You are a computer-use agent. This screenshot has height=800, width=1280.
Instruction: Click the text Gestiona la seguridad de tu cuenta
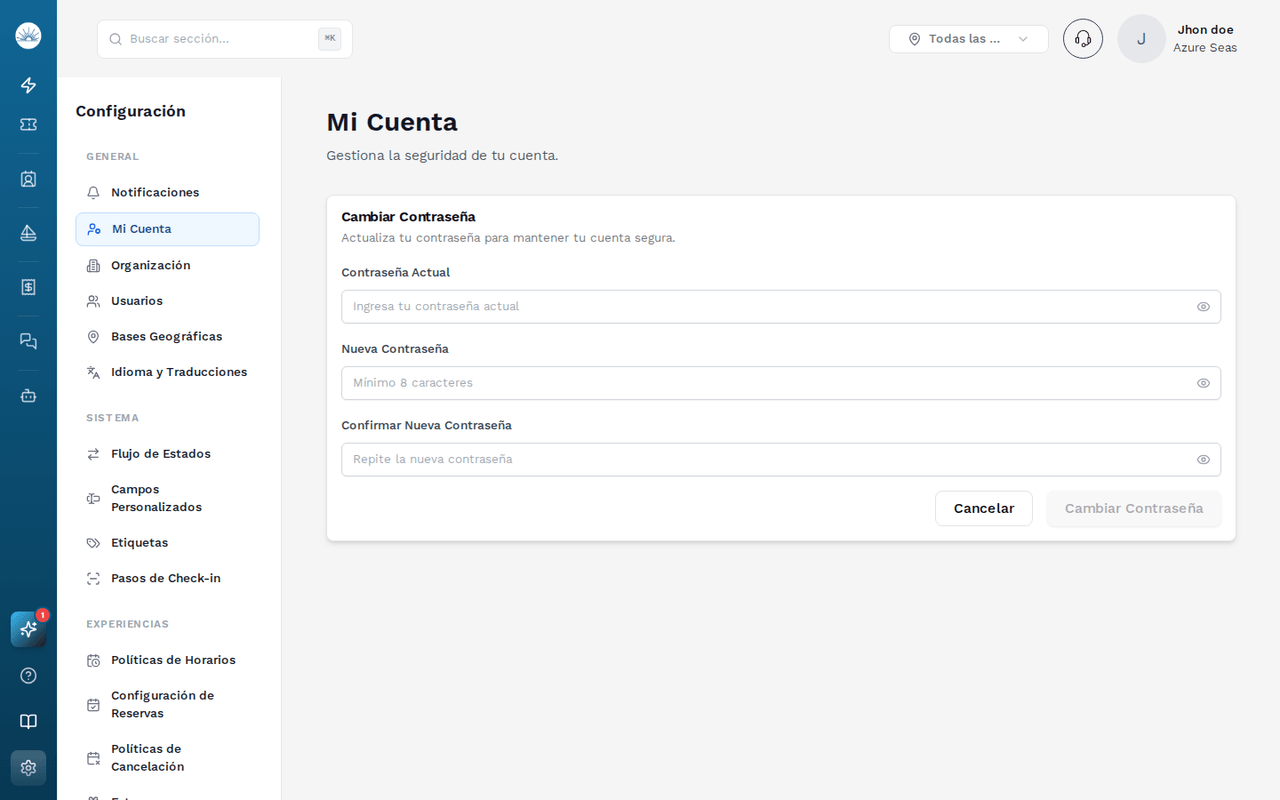[442, 156]
